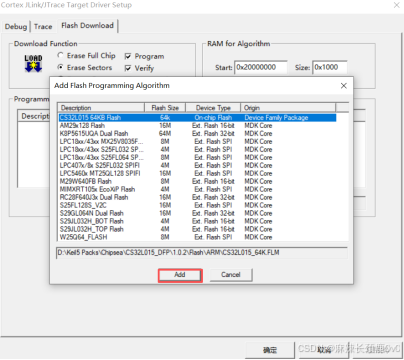Select the W25Q64_FLASH row

point(197,237)
